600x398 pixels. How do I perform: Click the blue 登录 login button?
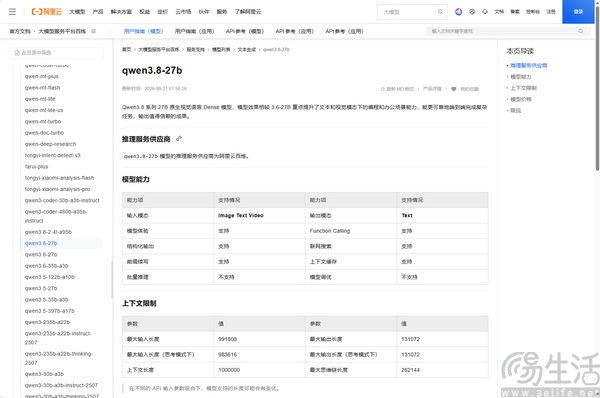[578, 12]
